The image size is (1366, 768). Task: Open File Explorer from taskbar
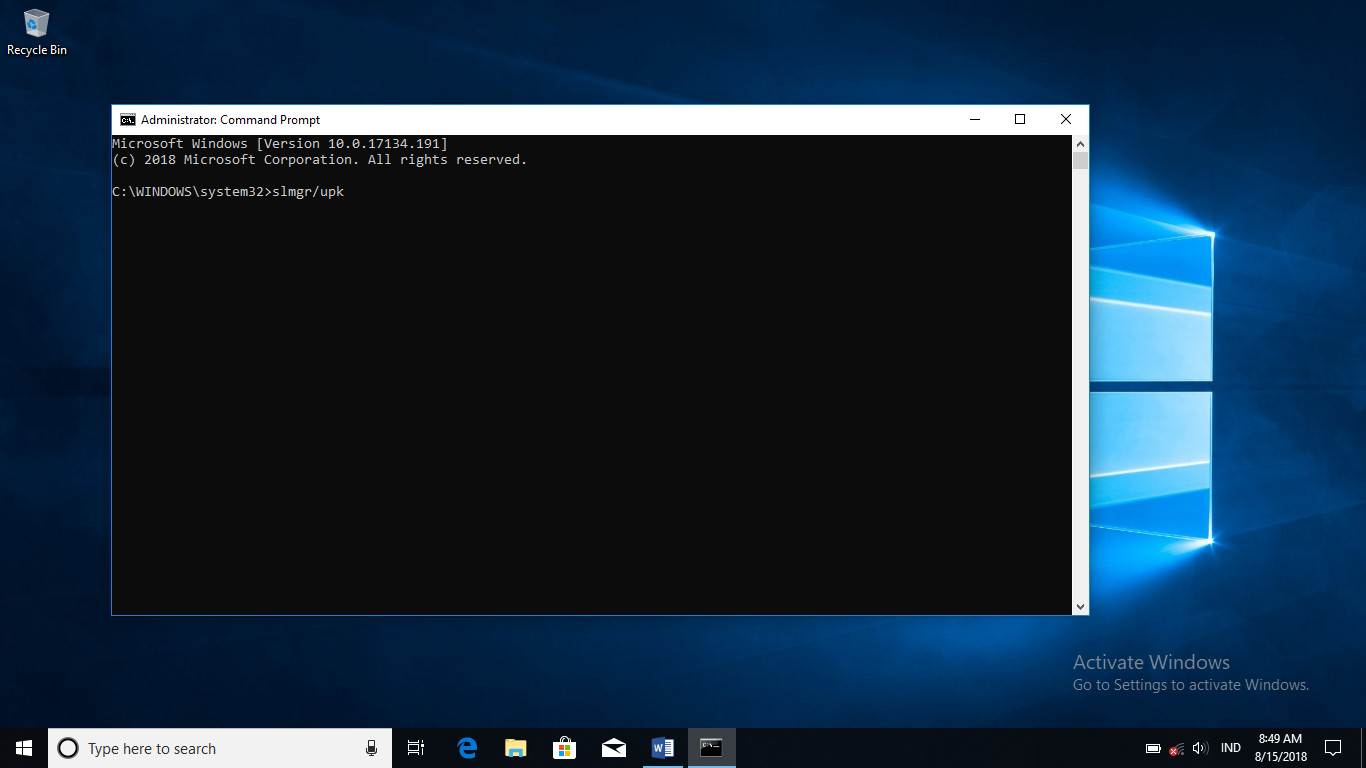pos(516,748)
